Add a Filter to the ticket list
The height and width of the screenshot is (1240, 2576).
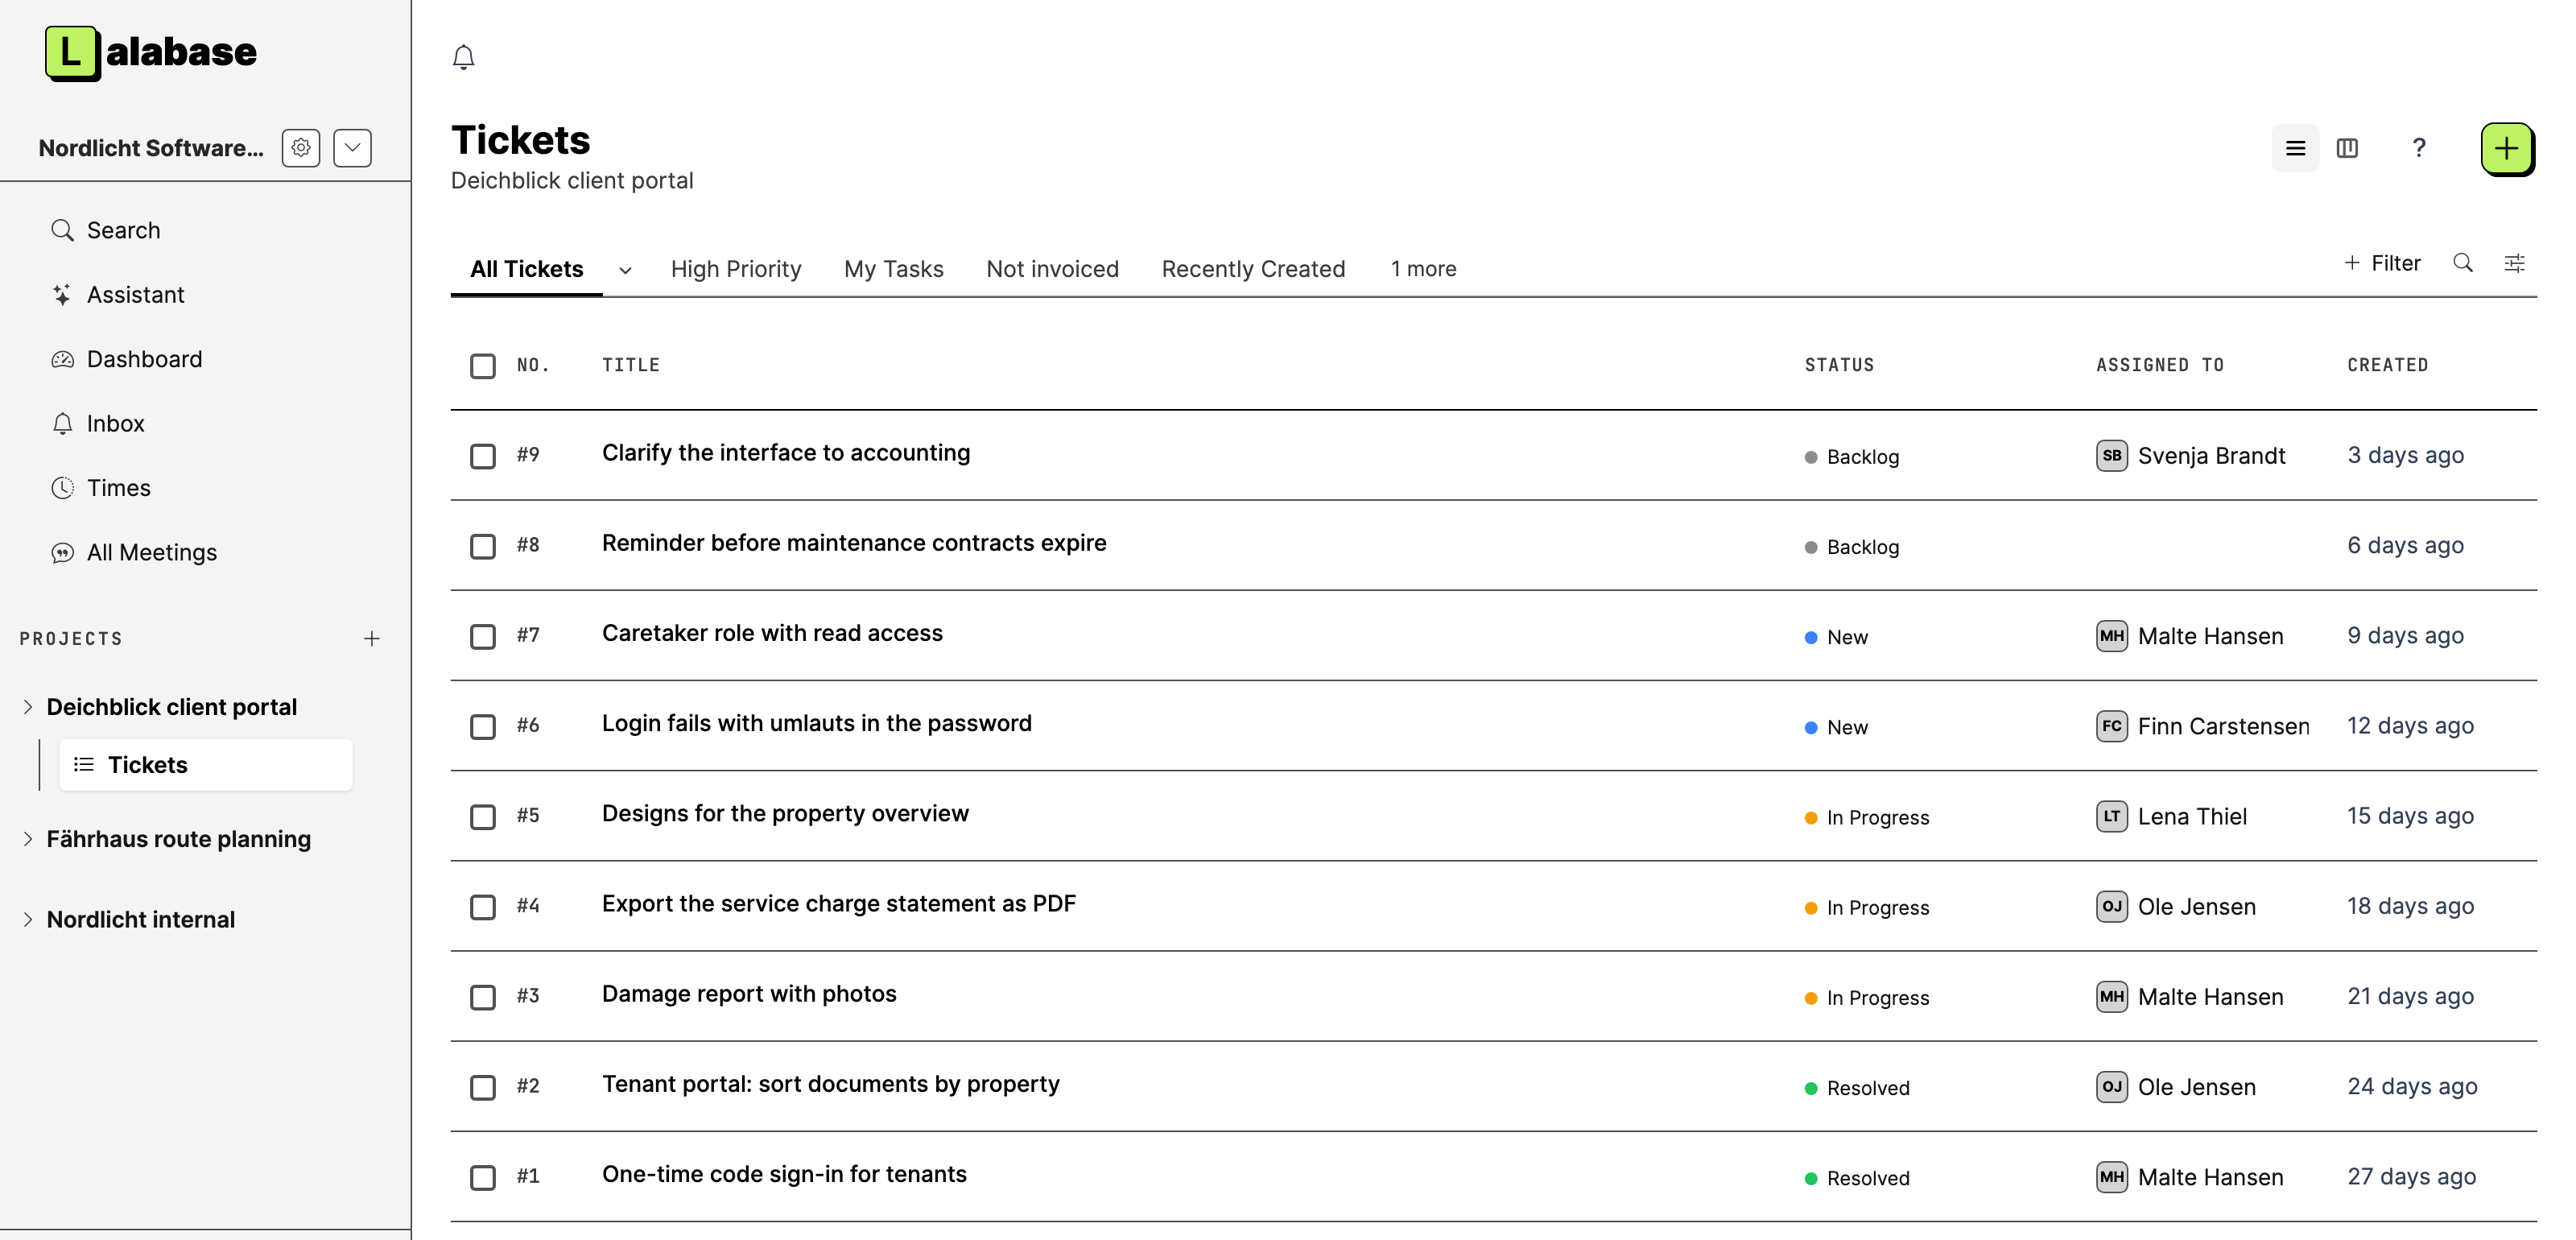click(2382, 263)
